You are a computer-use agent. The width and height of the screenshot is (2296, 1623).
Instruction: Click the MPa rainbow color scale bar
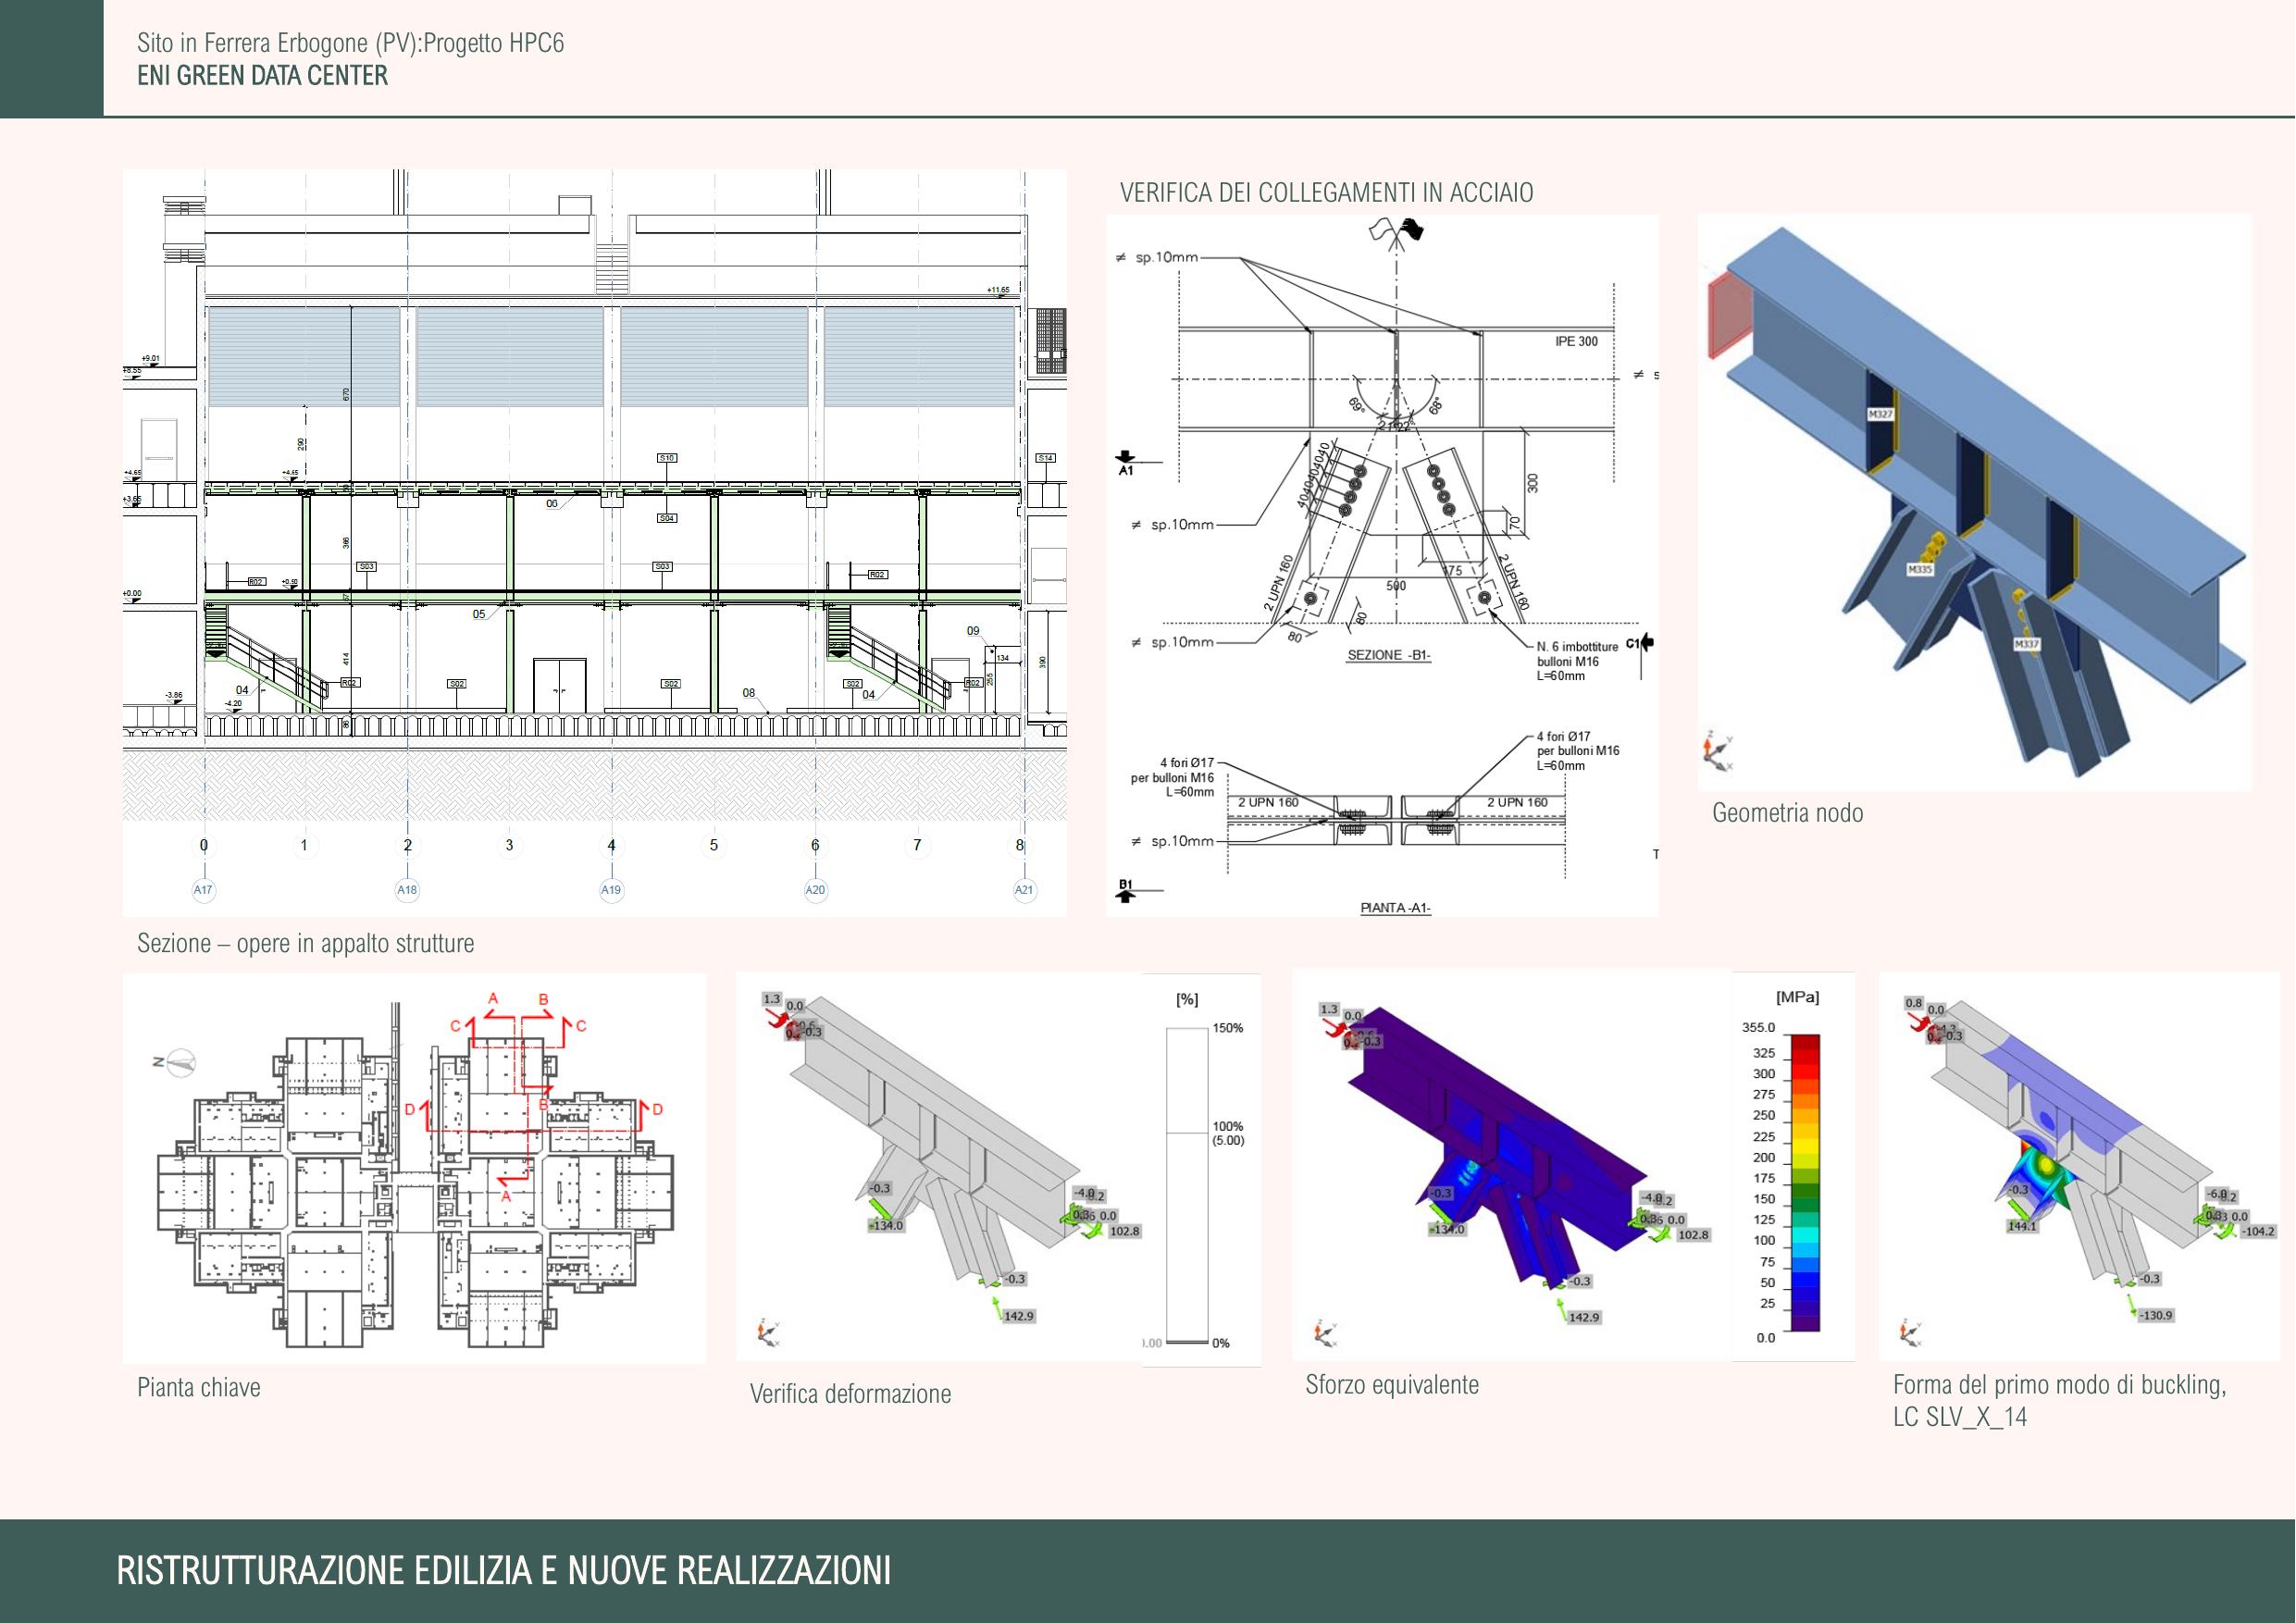(1805, 1183)
